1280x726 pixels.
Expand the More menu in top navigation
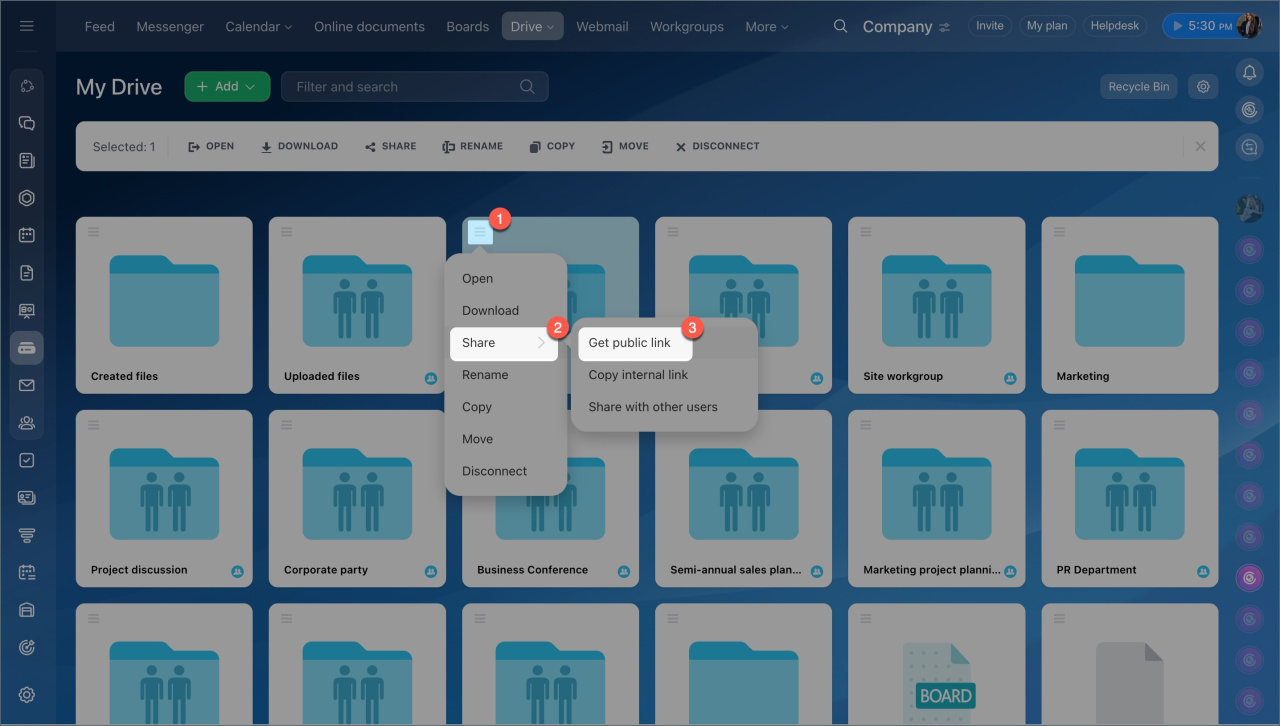(766, 27)
